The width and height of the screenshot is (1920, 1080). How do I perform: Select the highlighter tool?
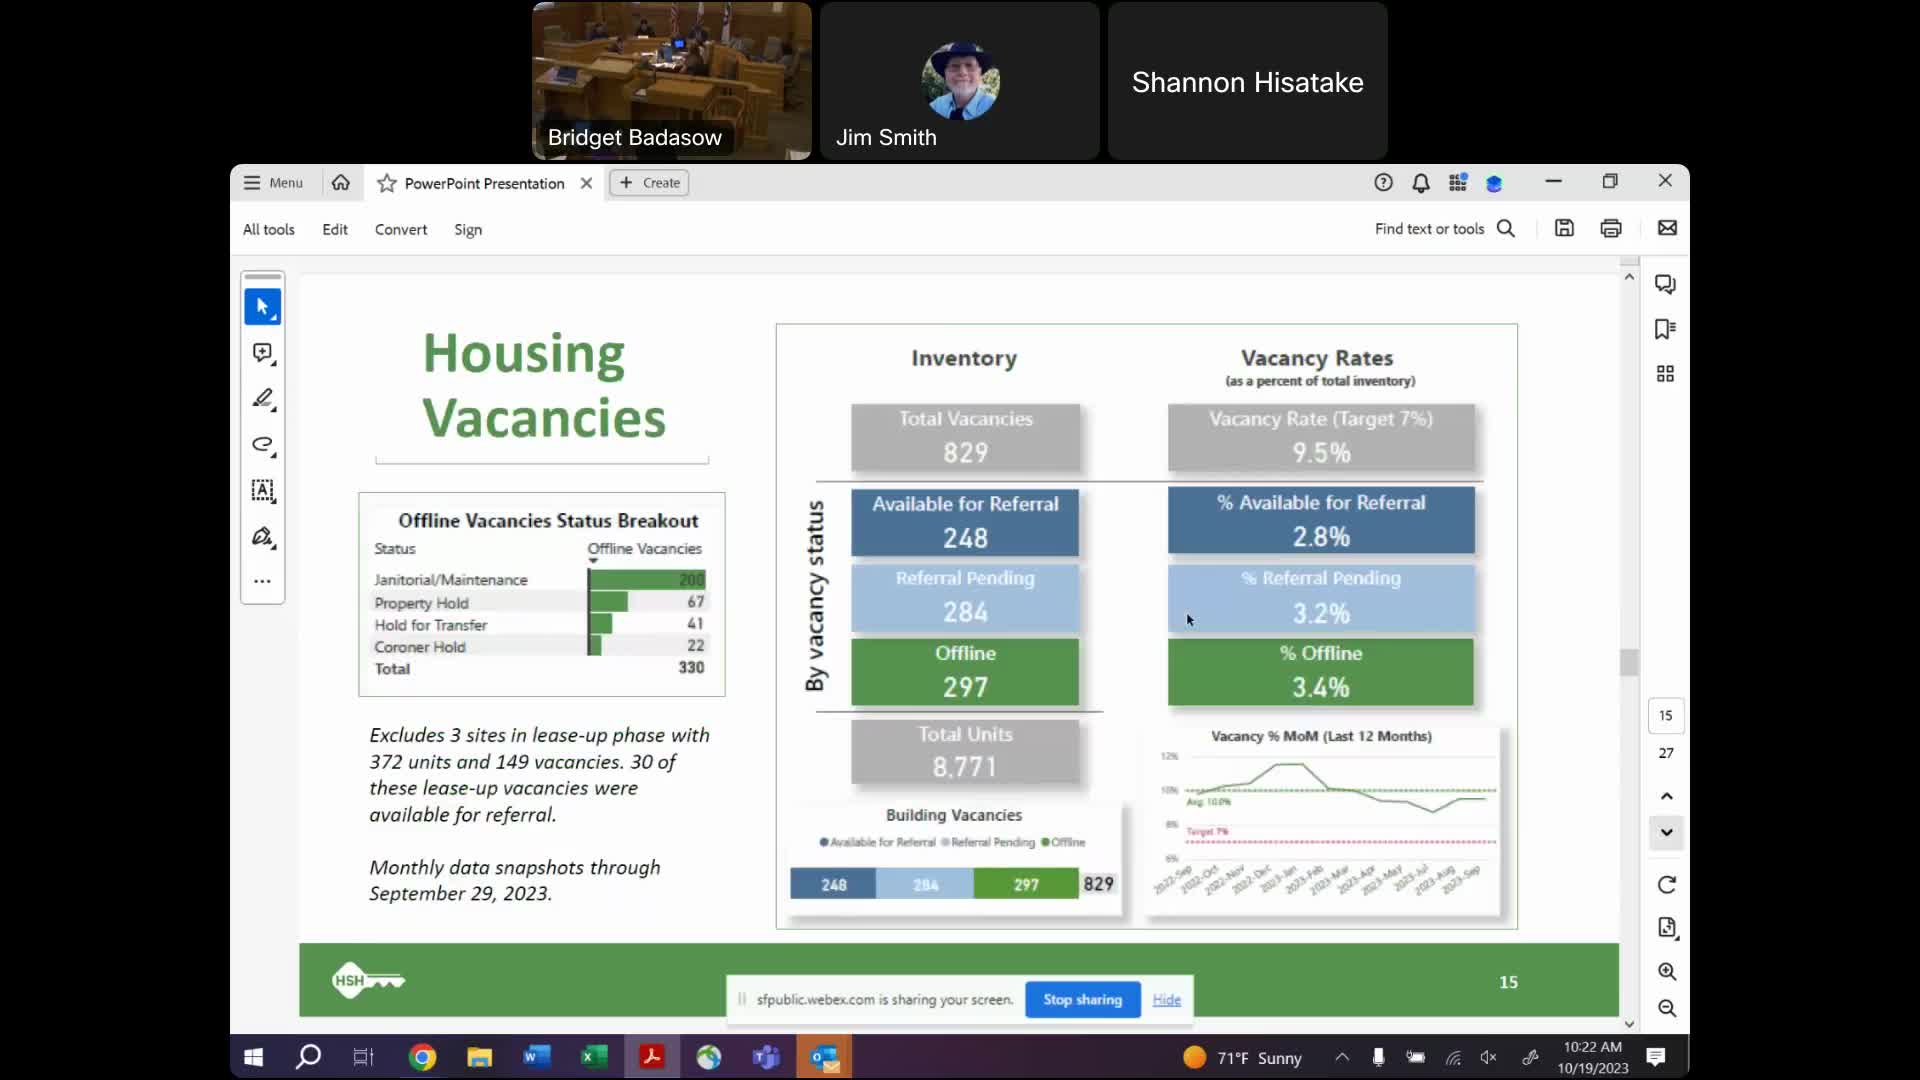coord(262,399)
